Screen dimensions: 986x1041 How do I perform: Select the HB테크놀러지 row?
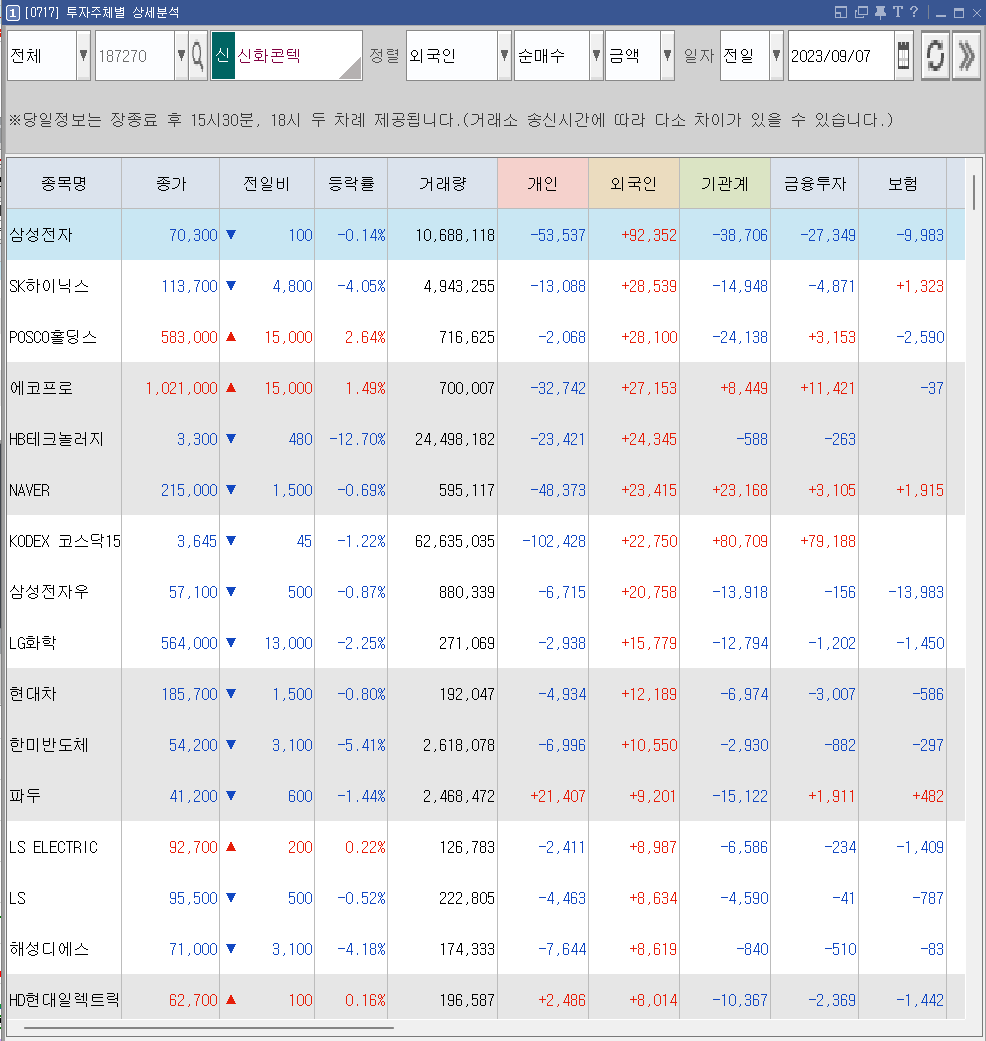tap(485, 439)
